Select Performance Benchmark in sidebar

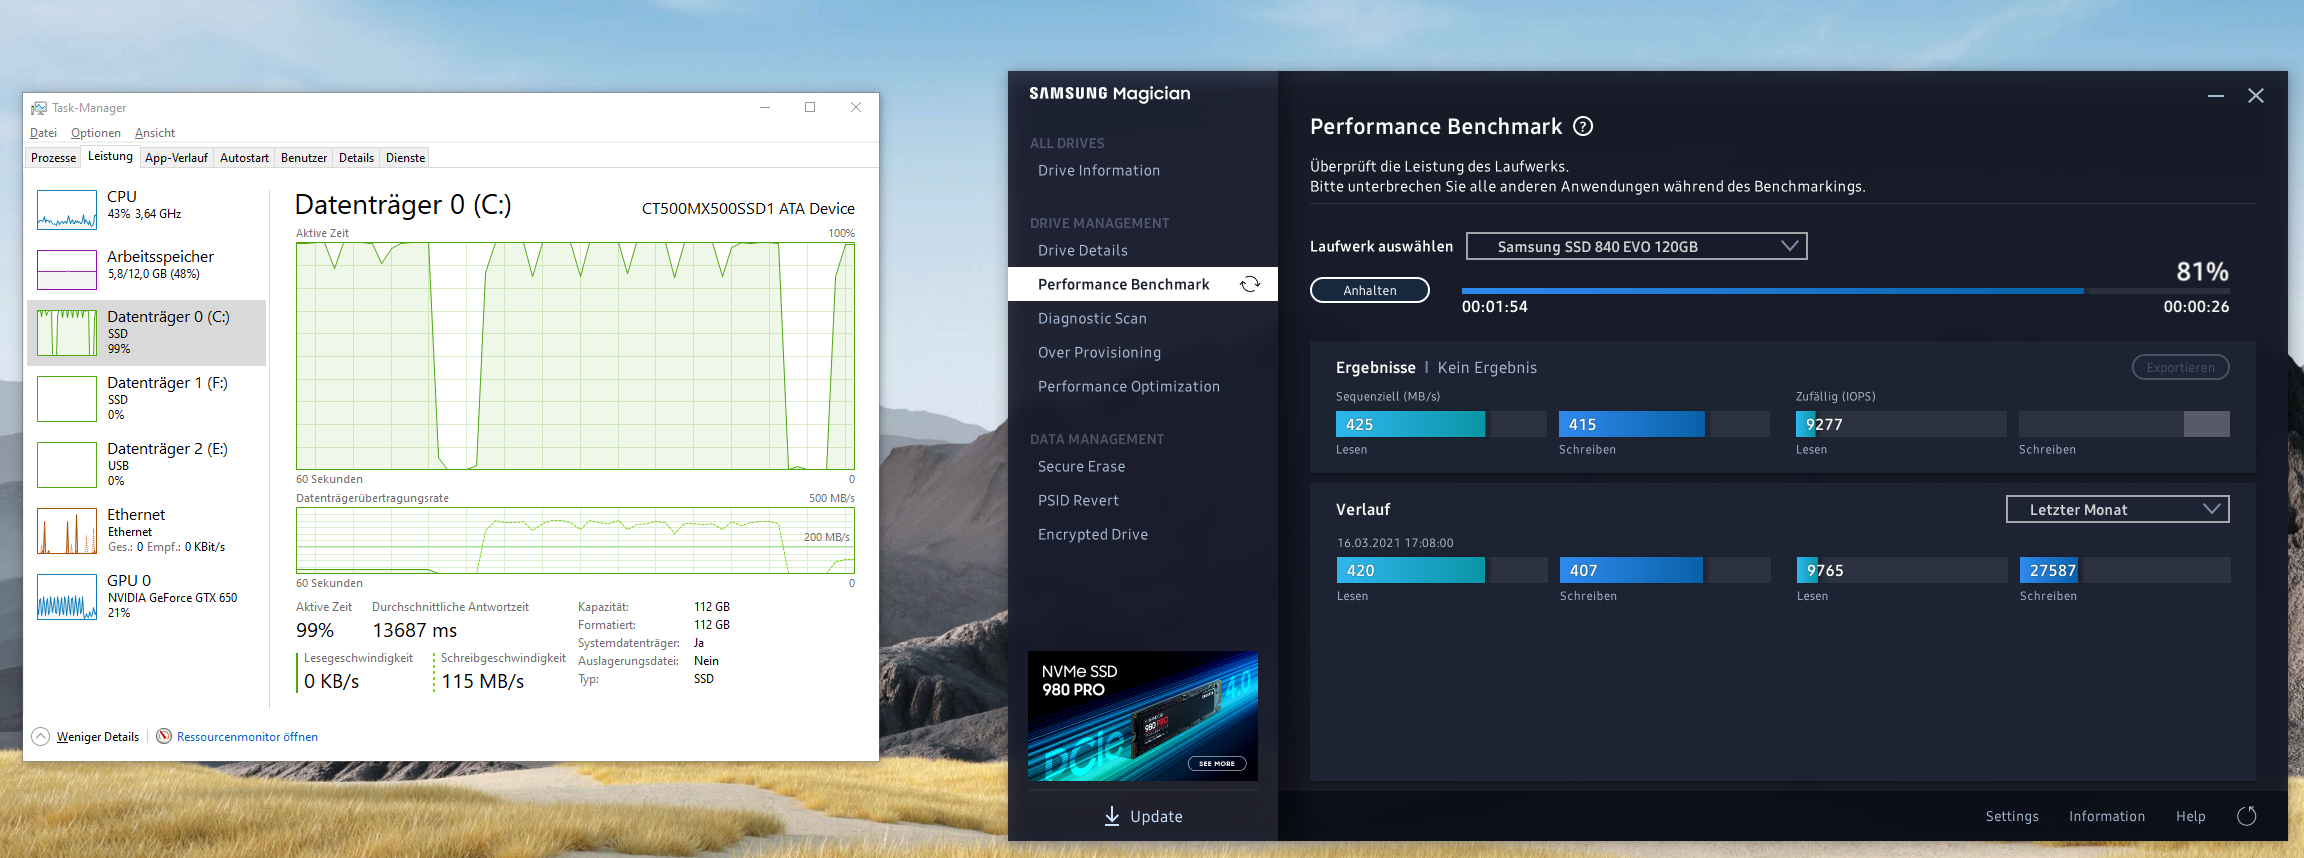pyautogui.click(x=1143, y=284)
